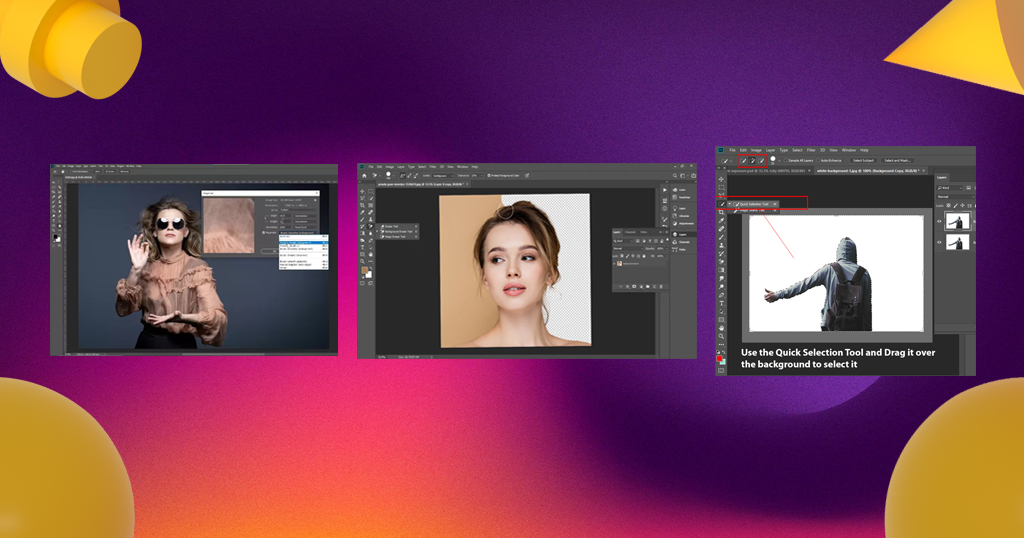Click Select Subject button in right screenshot
Screen dimensions: 1024x538
(863, 161)
